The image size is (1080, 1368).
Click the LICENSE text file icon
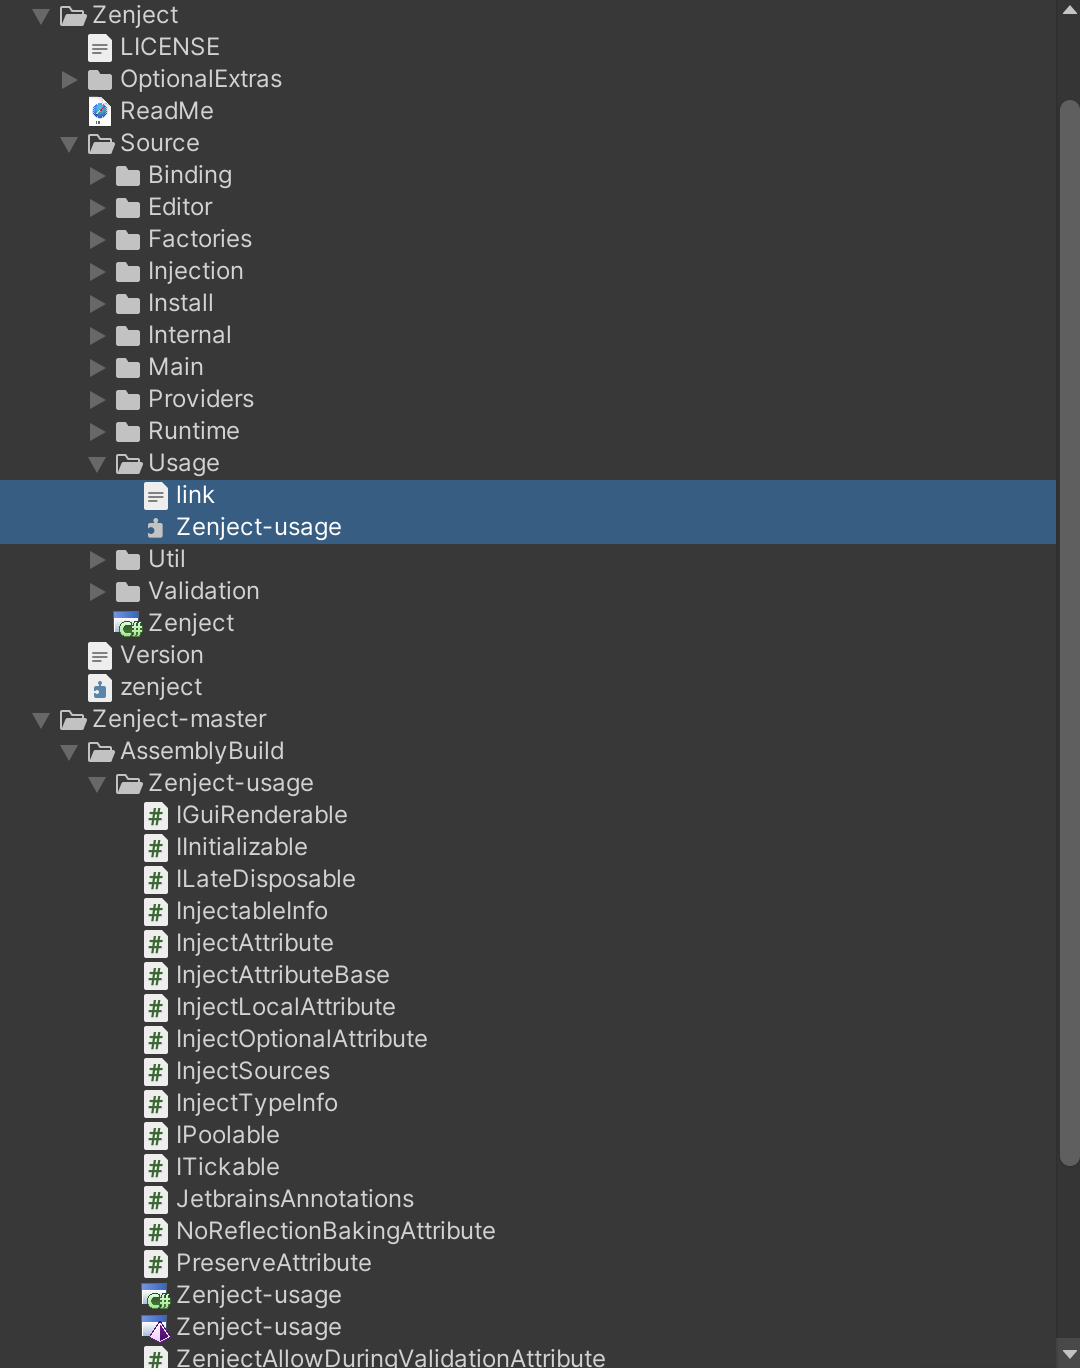[x=100, y=48]
